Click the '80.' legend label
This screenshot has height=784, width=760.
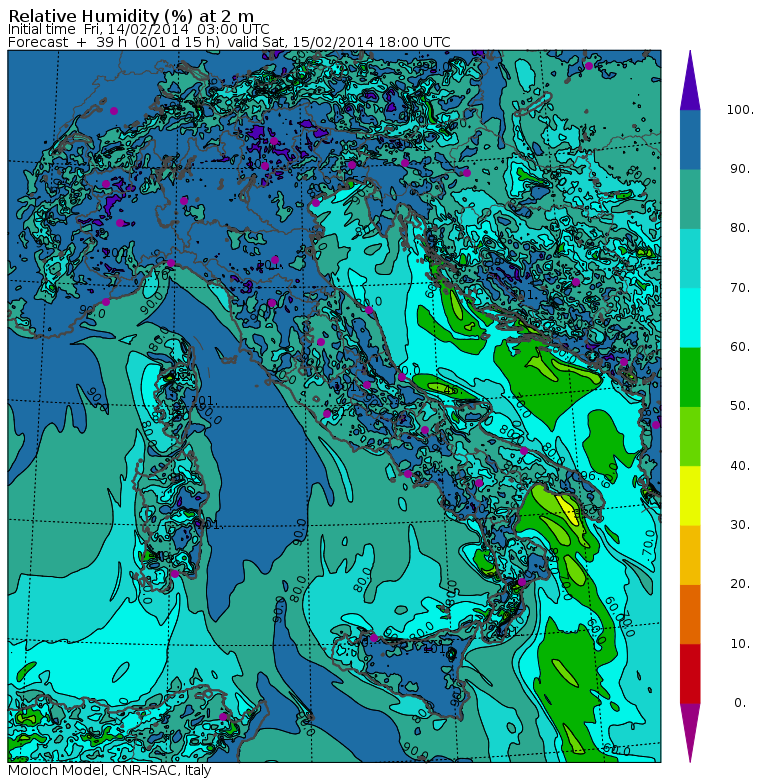pos(740,228)
